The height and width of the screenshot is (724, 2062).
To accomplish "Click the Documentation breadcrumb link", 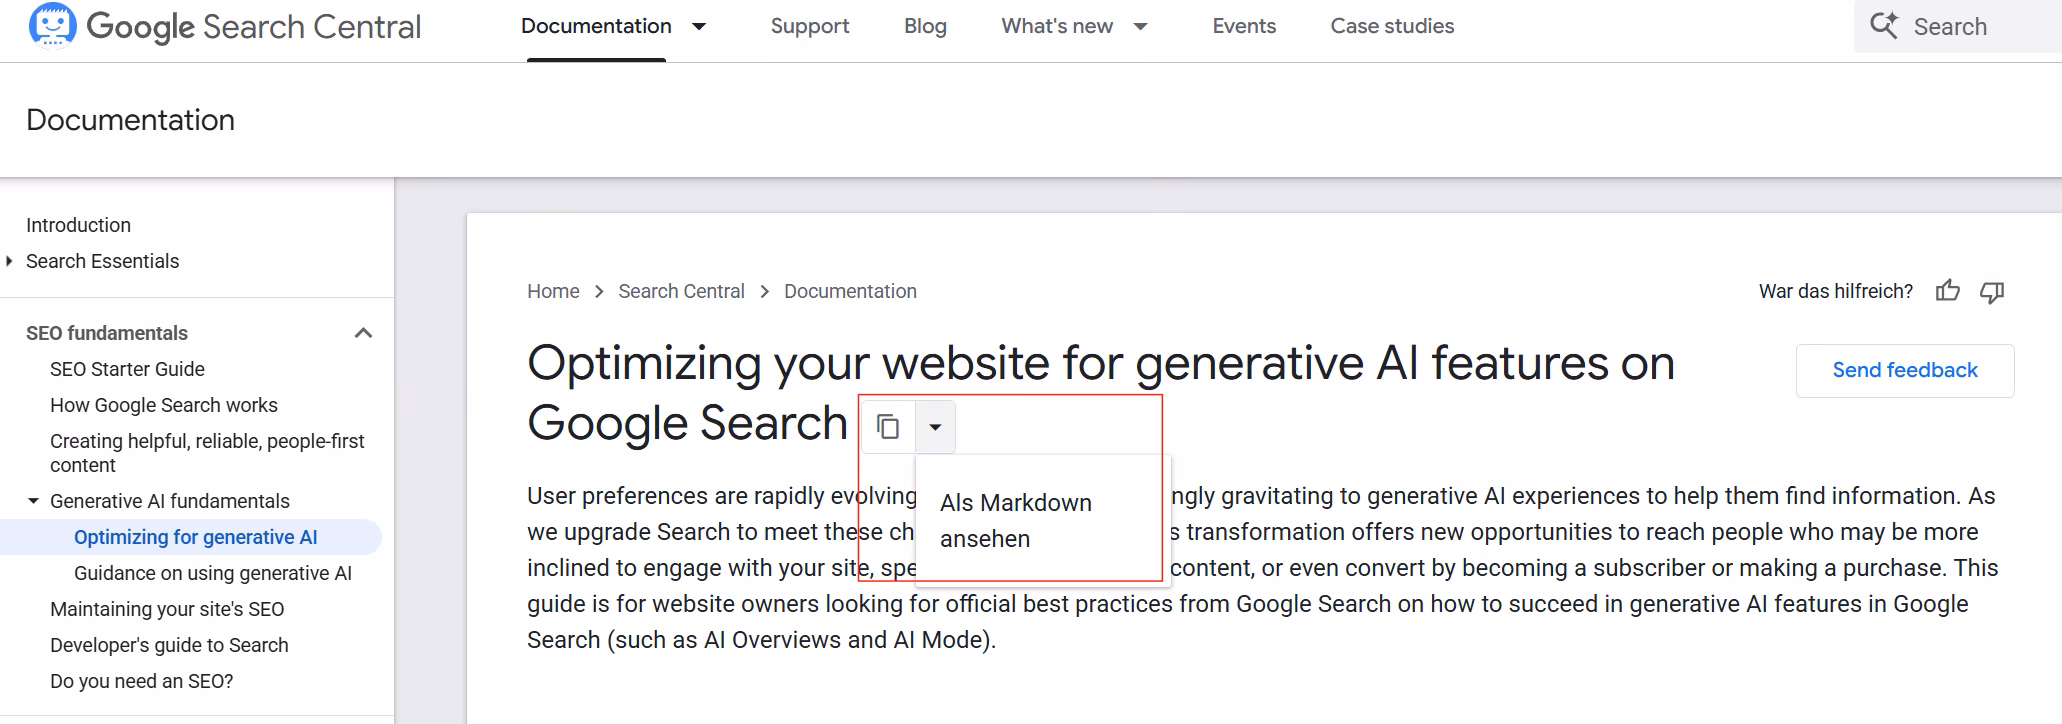I will pyautogui.click(x=850, y=291).
